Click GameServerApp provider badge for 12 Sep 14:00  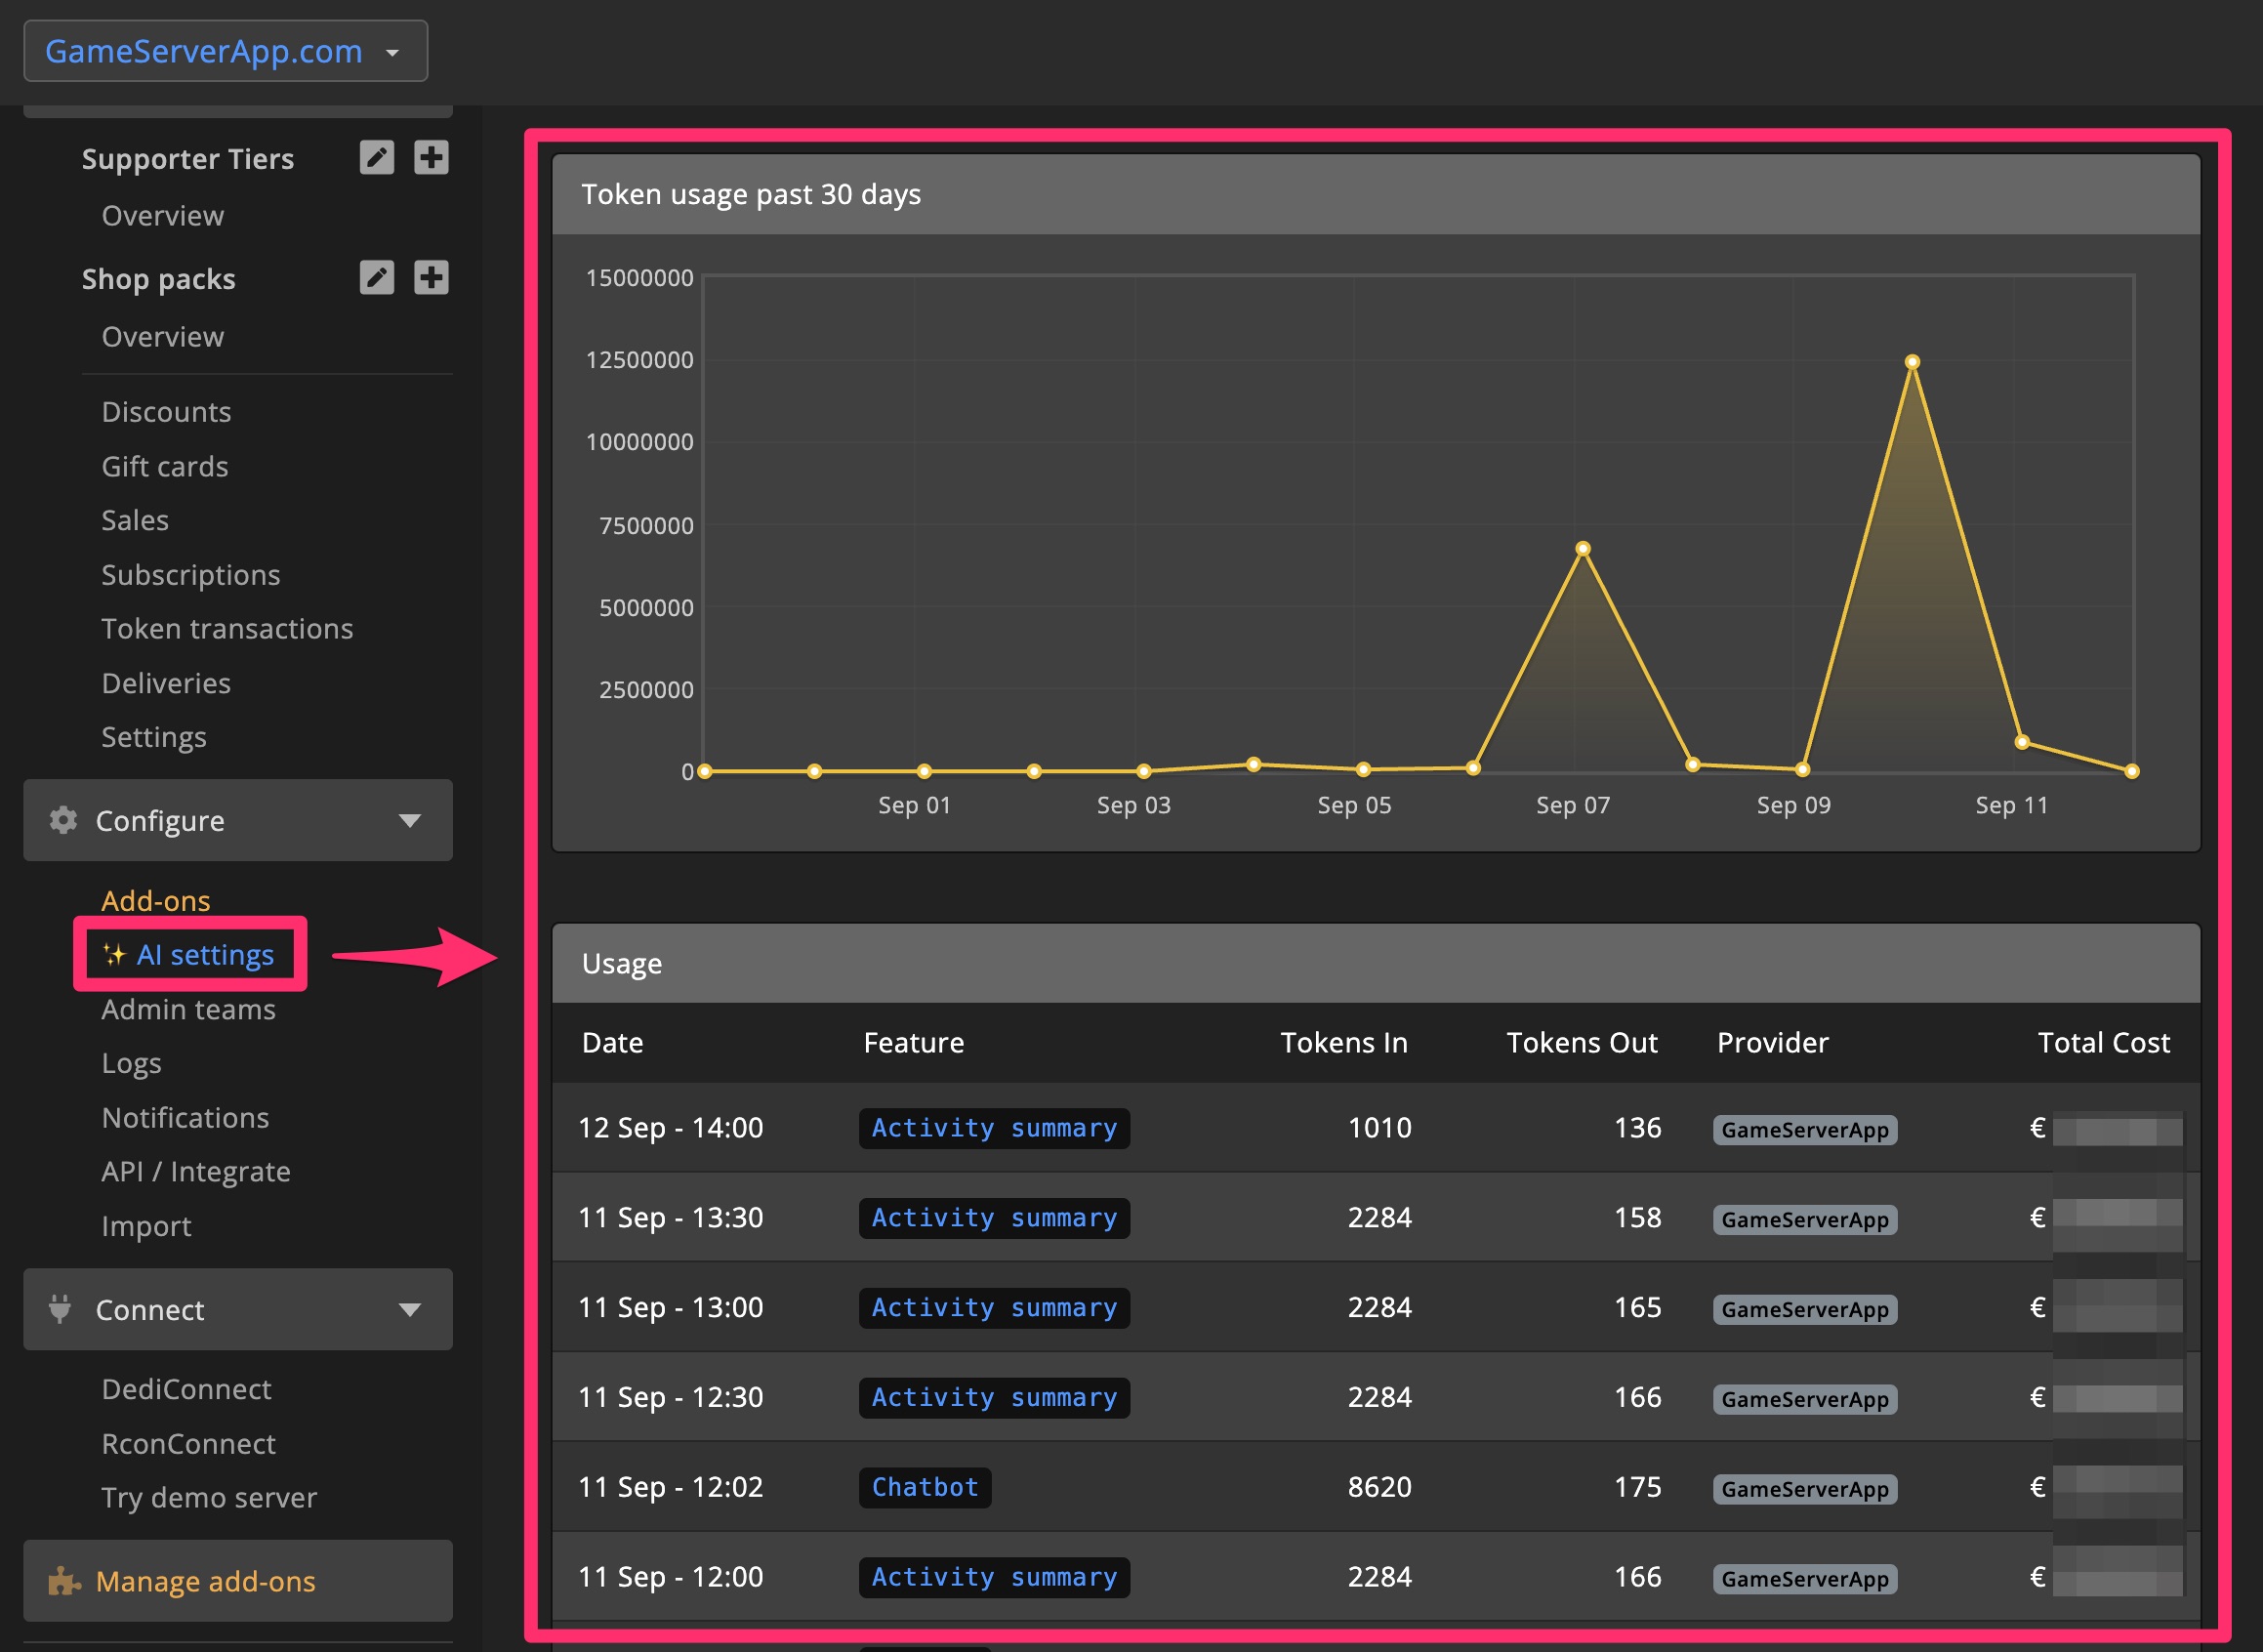[x=1805, y=1130]
